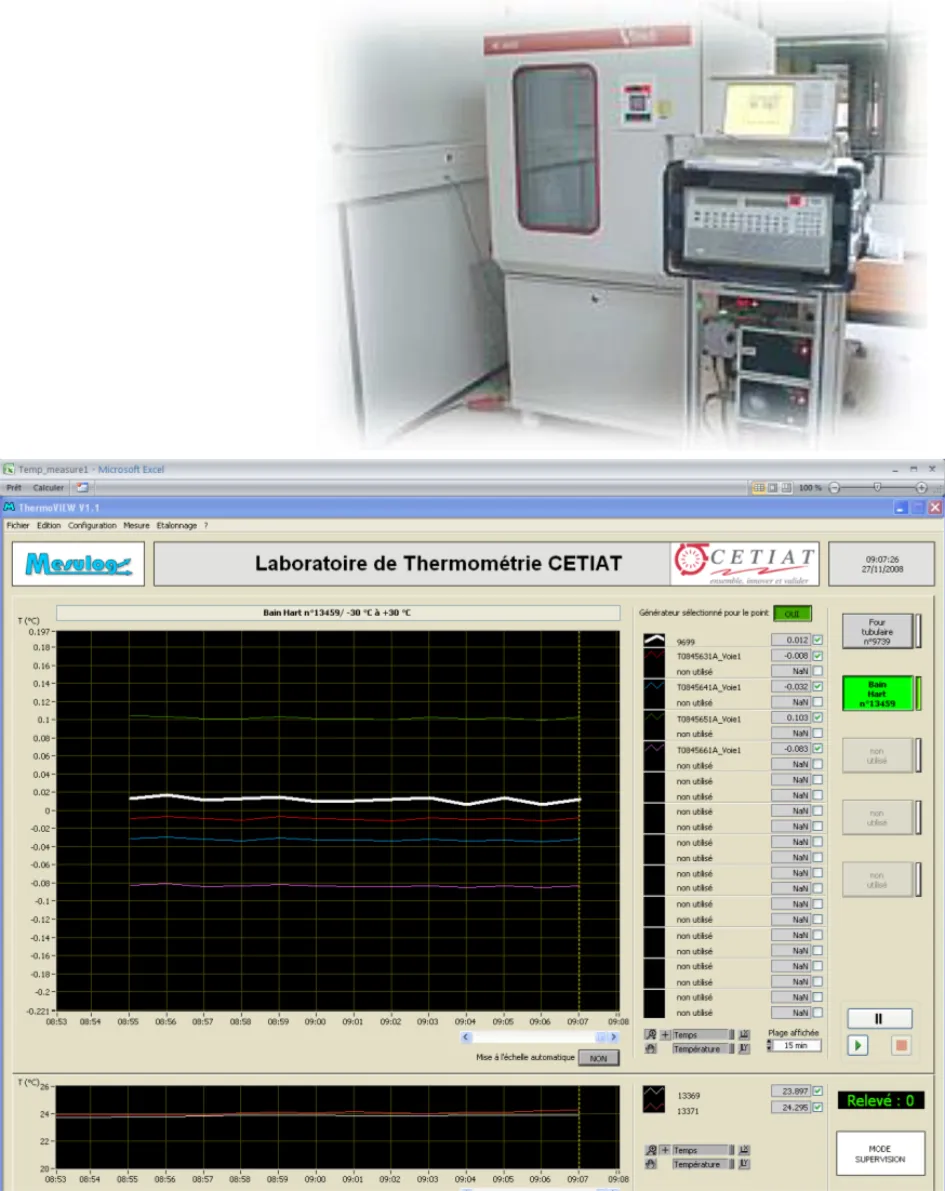This screenshot has height=1191, width=945.
Task: Uncheck the T0845641A_Voie1 checkbox
Action: (817, 687)
